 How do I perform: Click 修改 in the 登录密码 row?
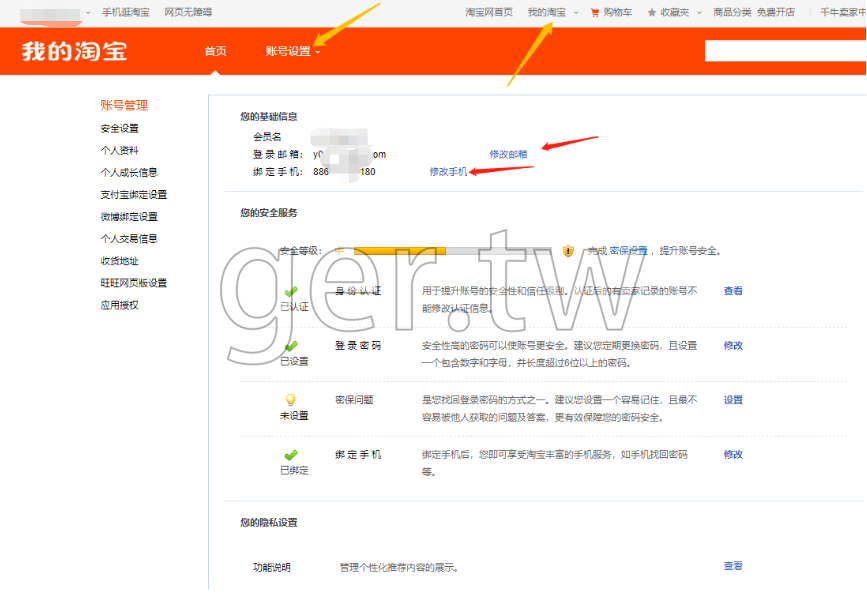(x=733, y=346)
